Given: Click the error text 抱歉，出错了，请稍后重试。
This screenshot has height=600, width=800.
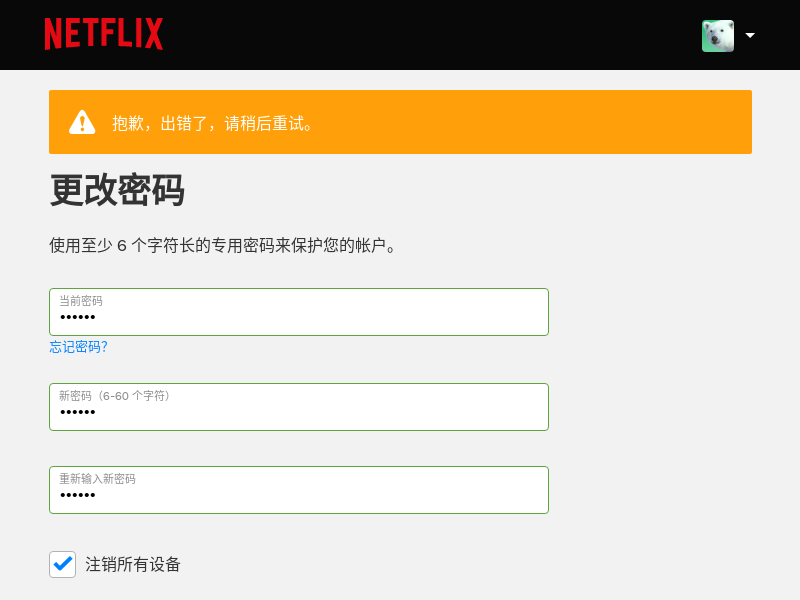Looking at the screenshot, I should coord(212,123).
